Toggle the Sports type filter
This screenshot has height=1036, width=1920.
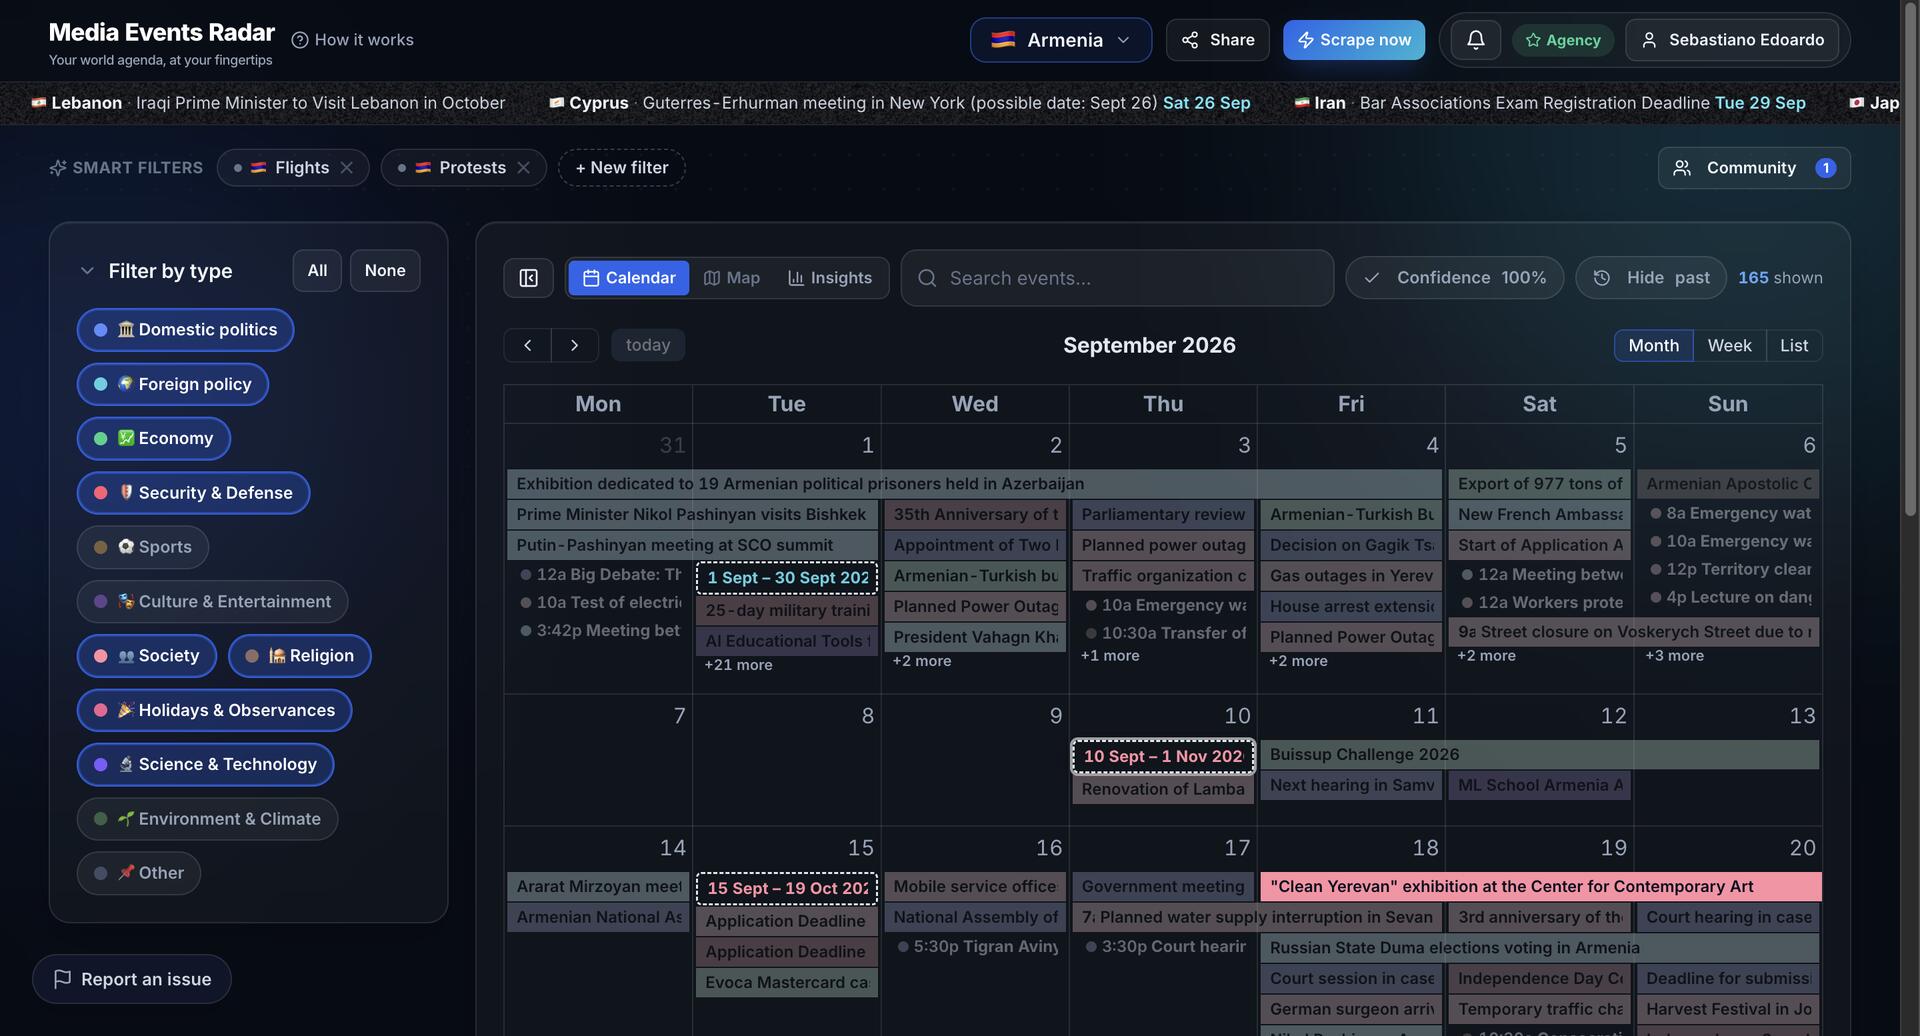(x=143, y=547)
